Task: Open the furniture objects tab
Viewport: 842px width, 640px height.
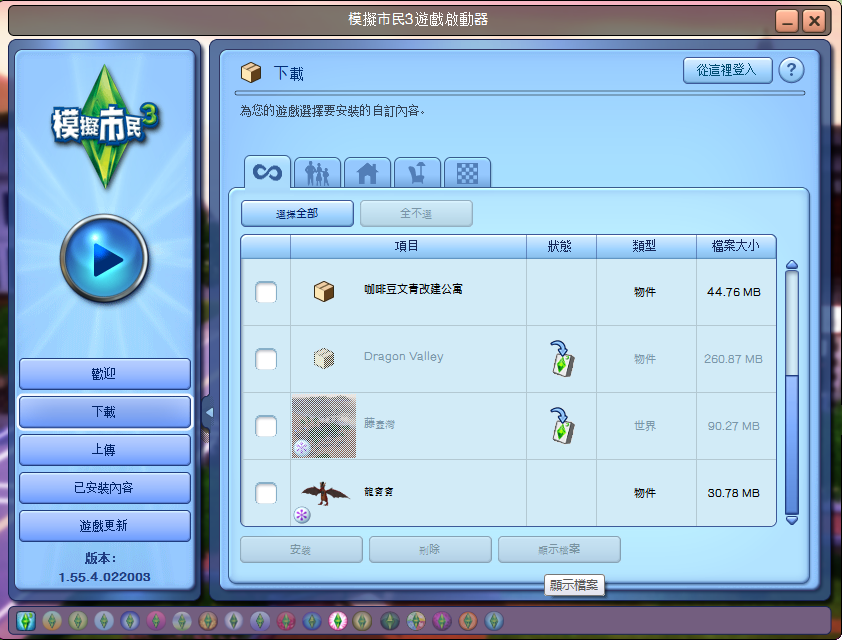Action: coord(417,173)
